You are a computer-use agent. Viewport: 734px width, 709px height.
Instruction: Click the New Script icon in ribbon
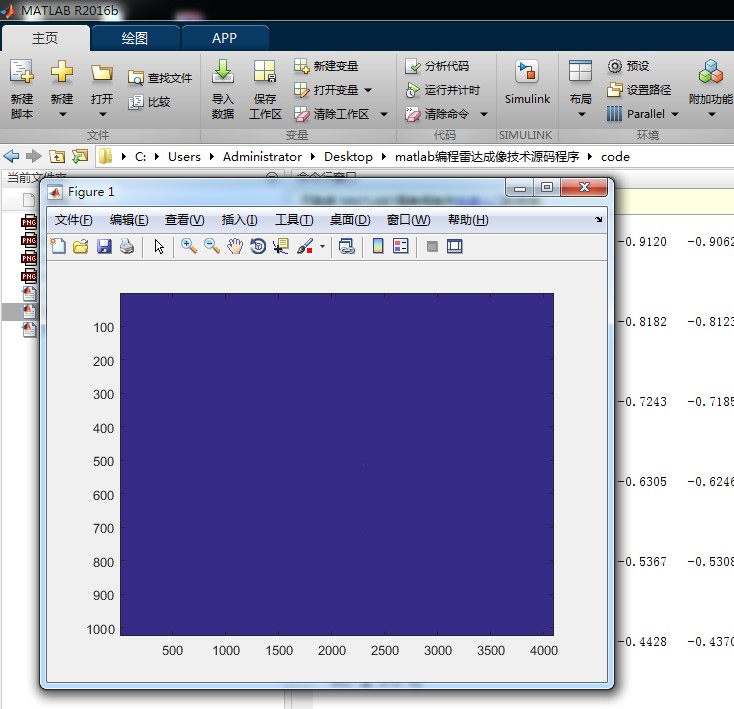(x=22, y=72)
